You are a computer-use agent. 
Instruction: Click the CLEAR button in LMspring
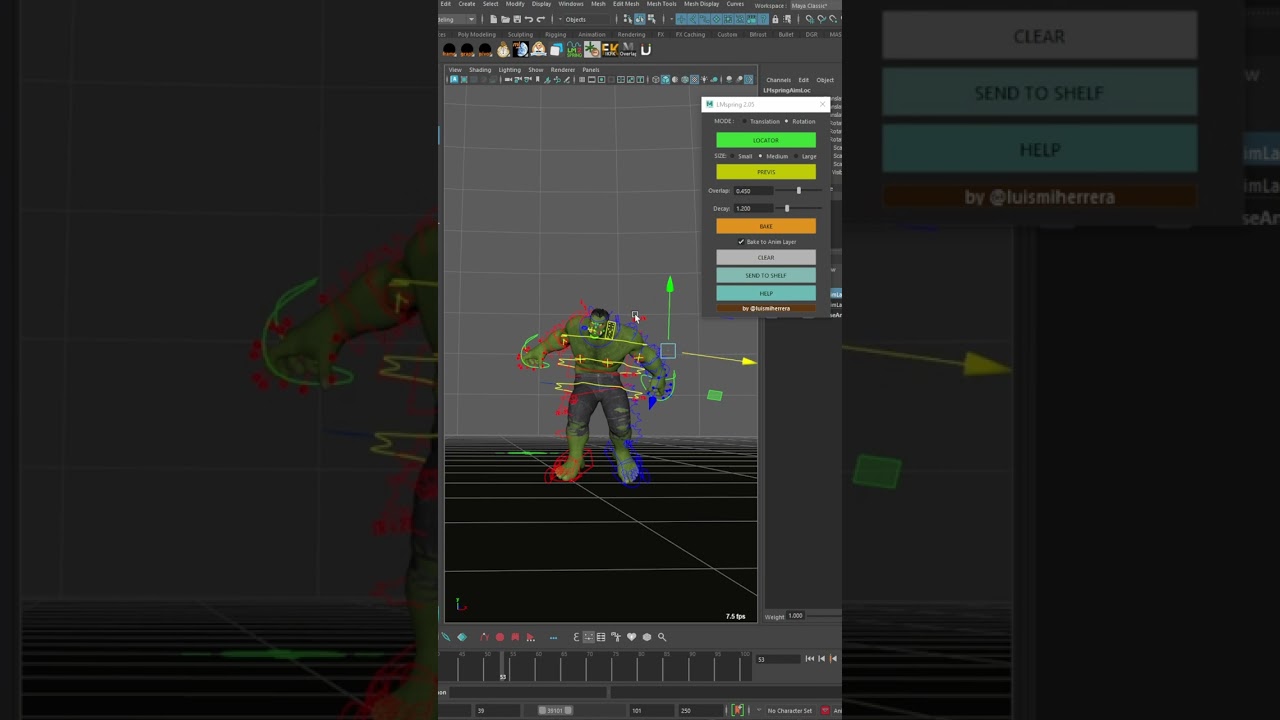(x=766, y=257)
